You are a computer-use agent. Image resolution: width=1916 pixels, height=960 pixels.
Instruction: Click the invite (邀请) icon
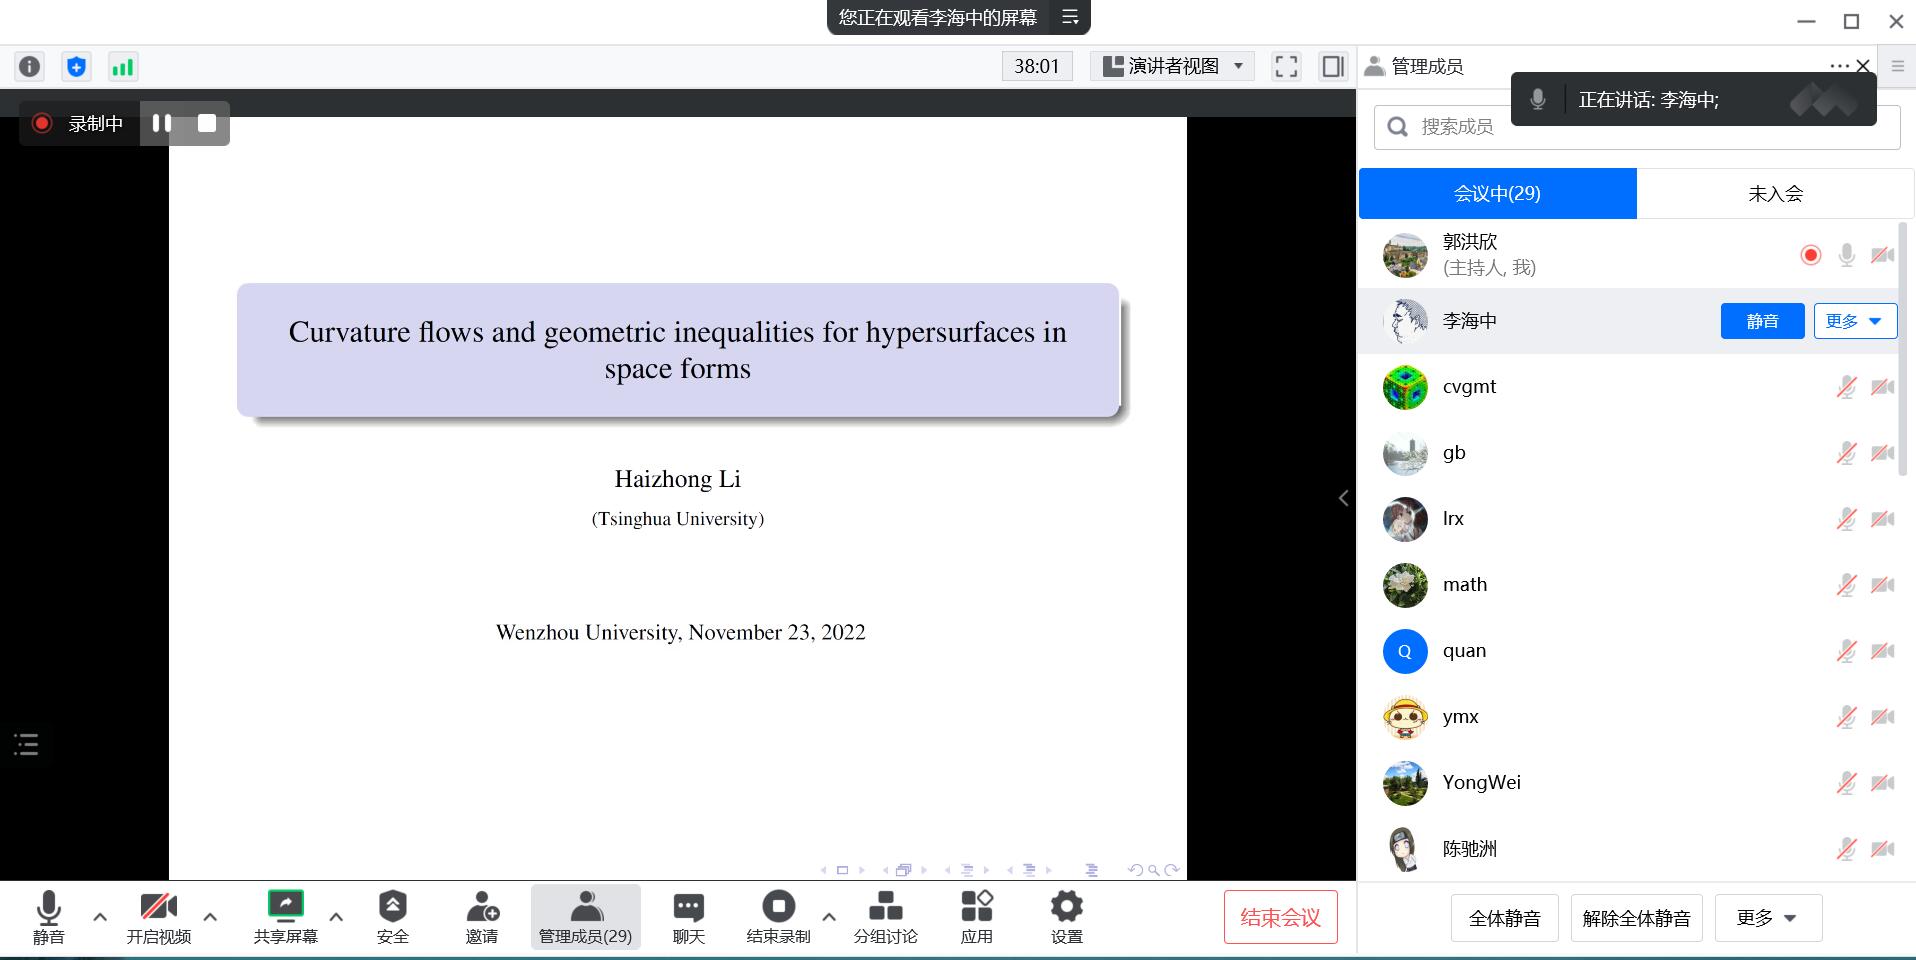[x=482, y=917]
